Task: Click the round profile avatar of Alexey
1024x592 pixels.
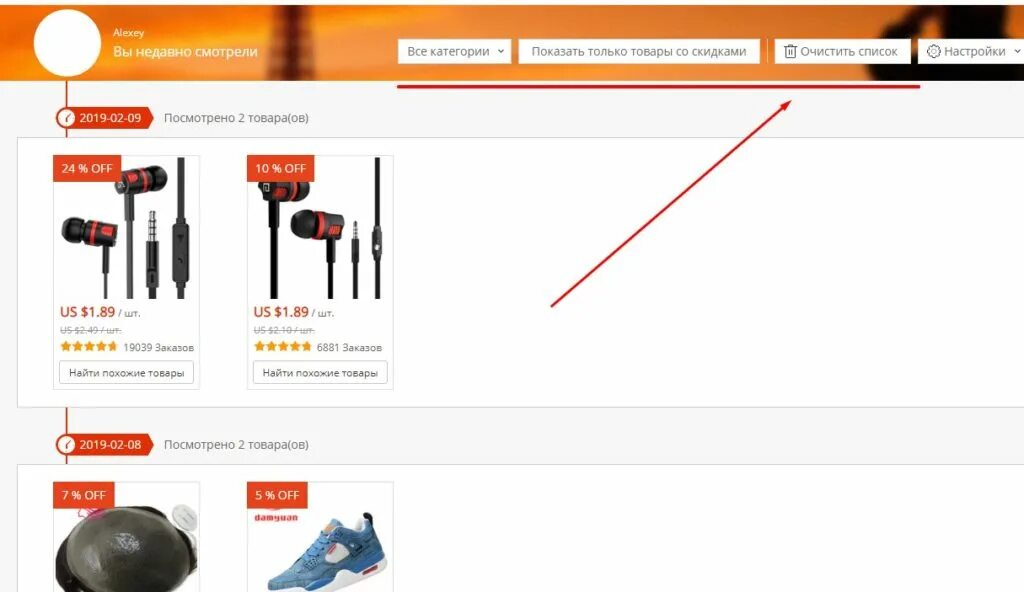Action: 67,42
